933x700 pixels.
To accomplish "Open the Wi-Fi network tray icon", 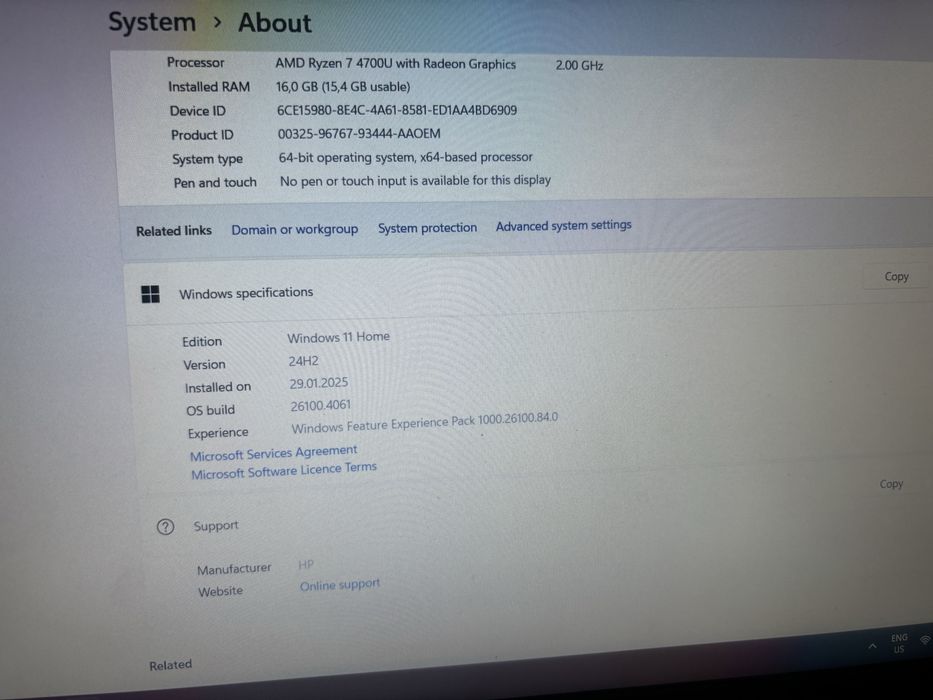I will (x=926, y=640).
